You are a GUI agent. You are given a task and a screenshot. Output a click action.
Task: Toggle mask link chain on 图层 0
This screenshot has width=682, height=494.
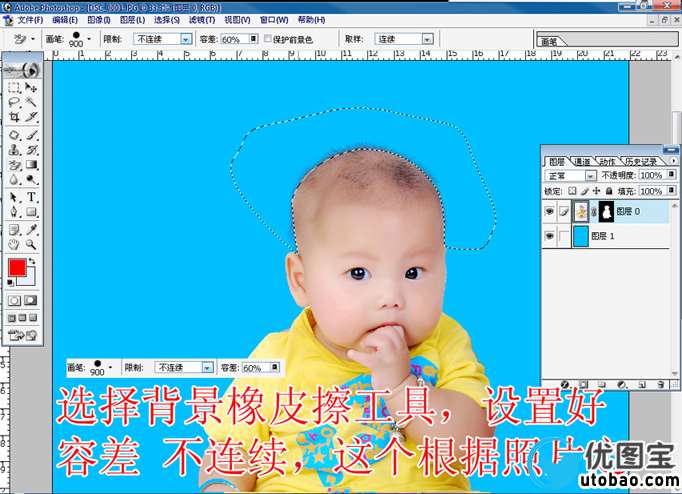[x=594, y=212]
